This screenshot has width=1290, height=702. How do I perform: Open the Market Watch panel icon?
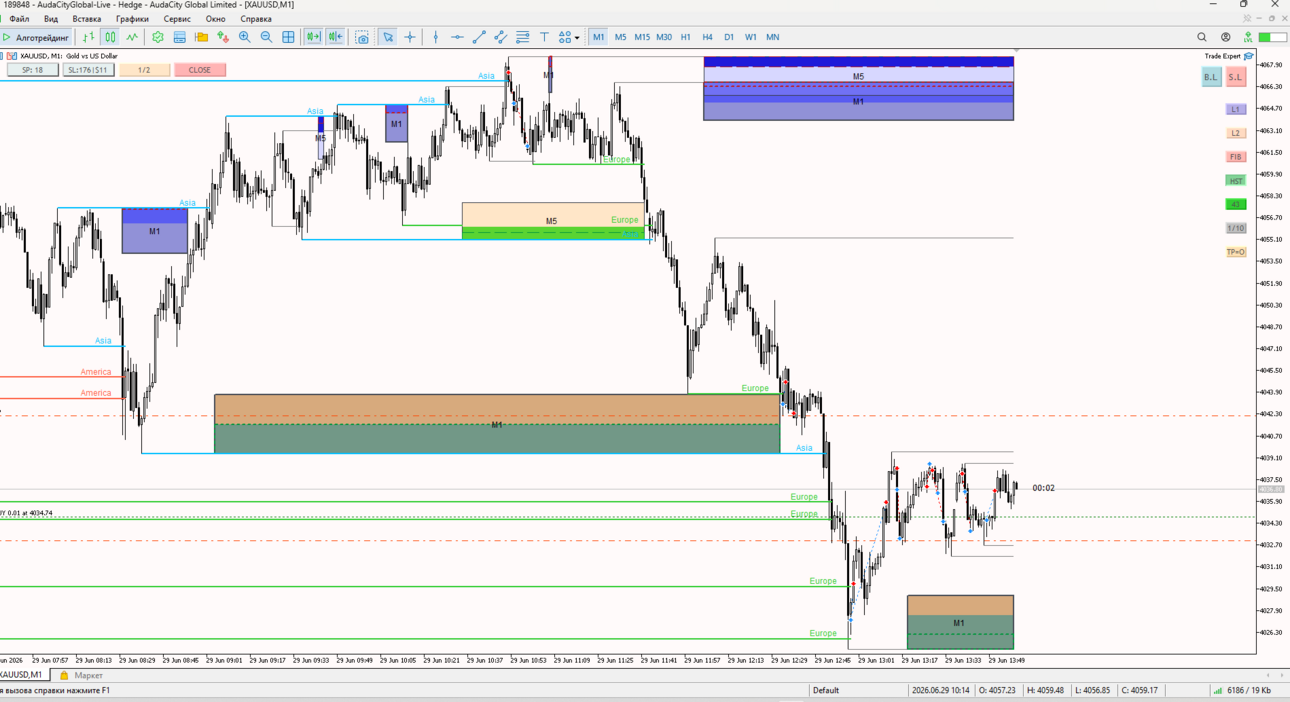pyautogui.click(x=179, y=37)
